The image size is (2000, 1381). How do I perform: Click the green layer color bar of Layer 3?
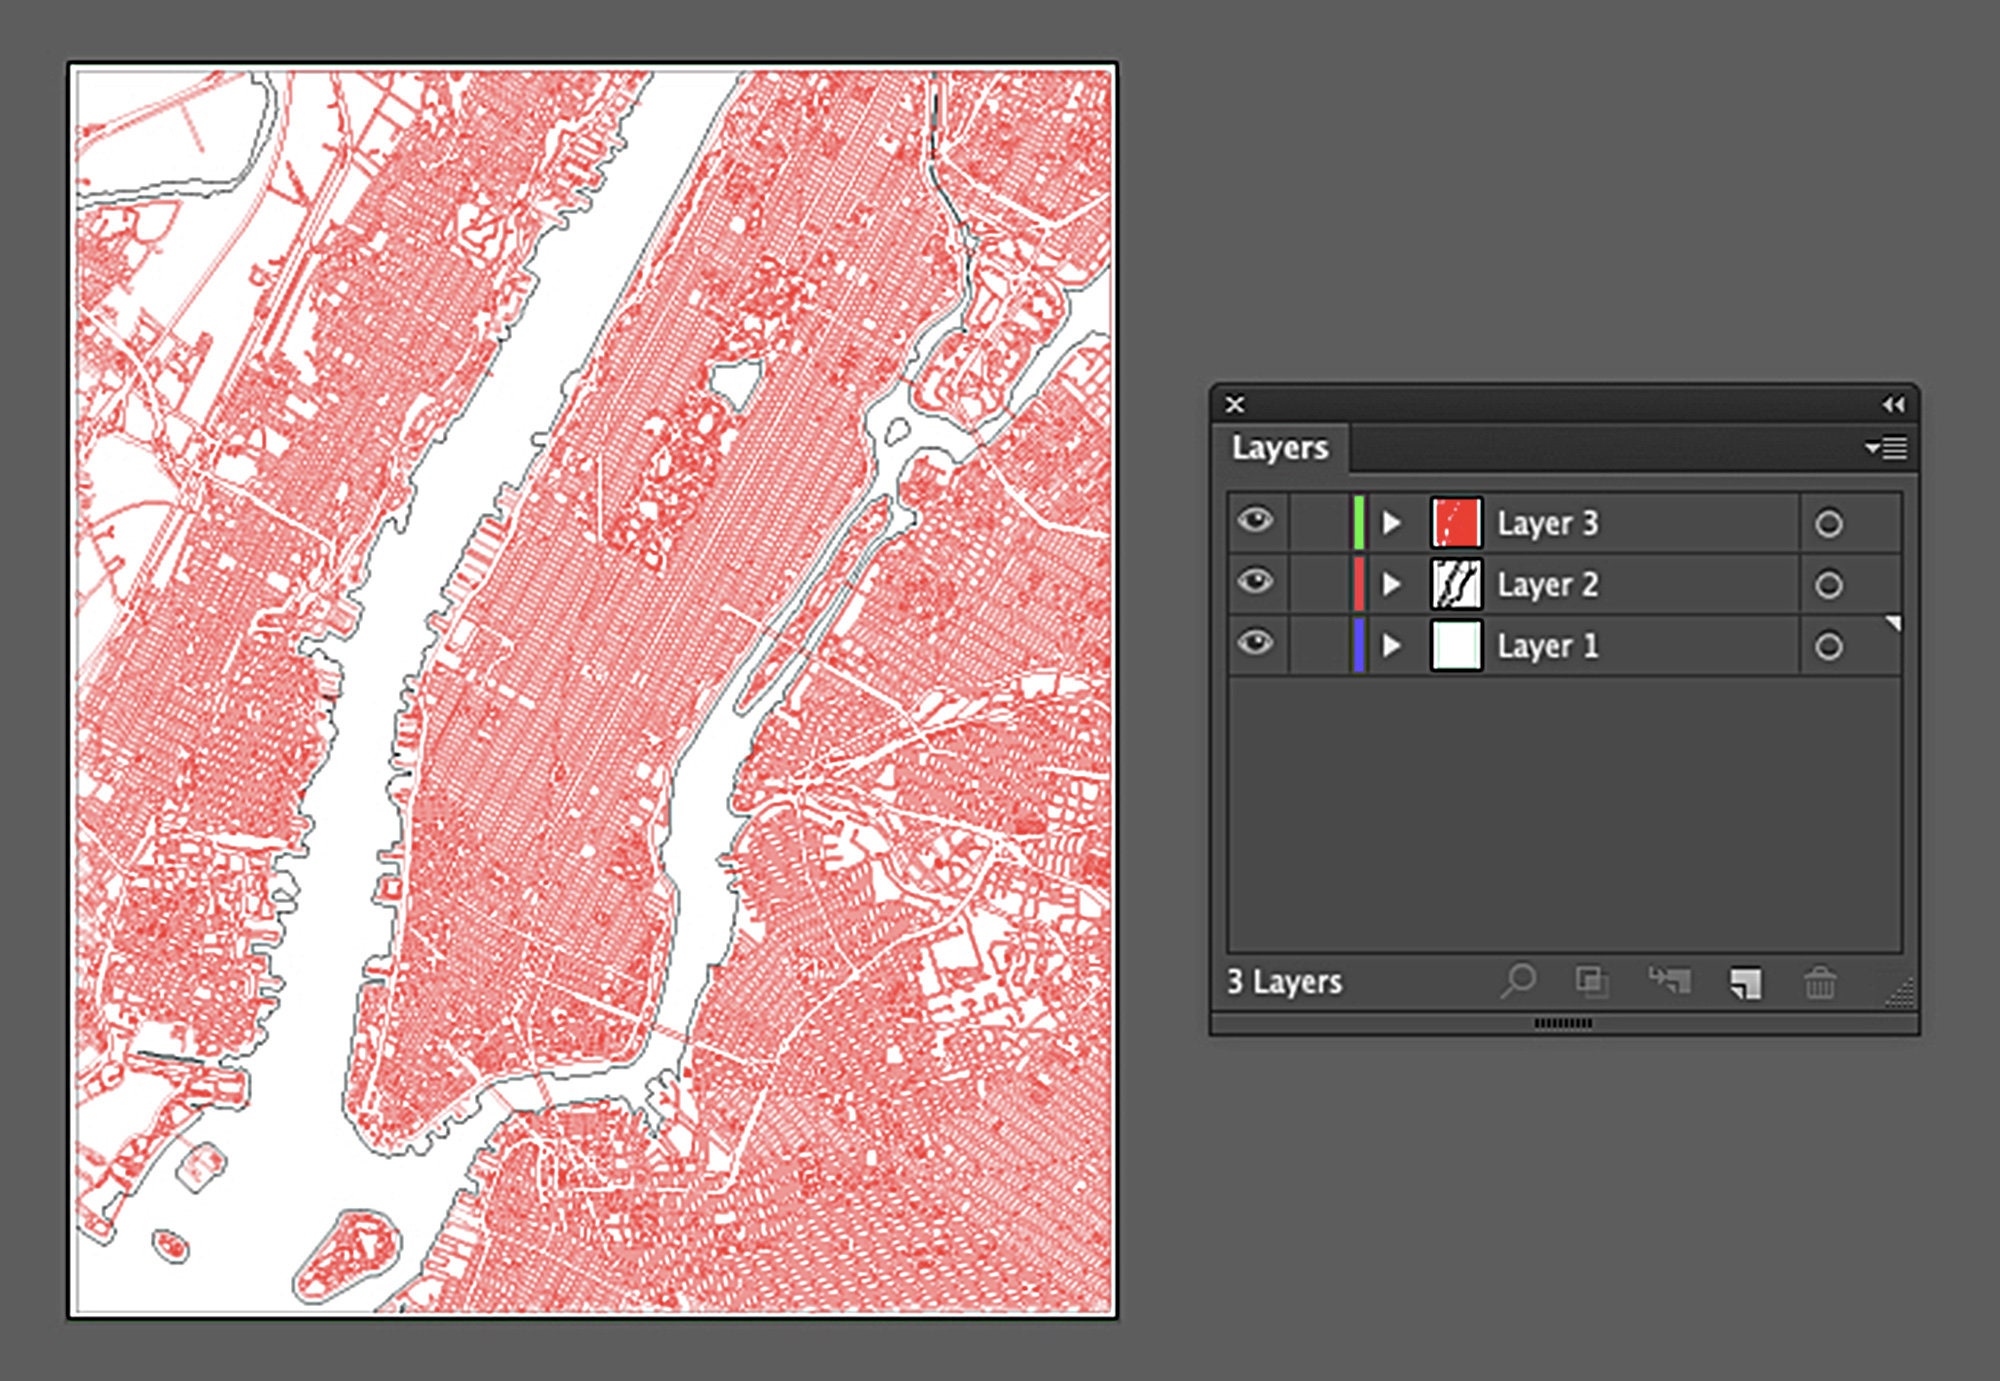pyautogui.click(x=1358, y=522)
